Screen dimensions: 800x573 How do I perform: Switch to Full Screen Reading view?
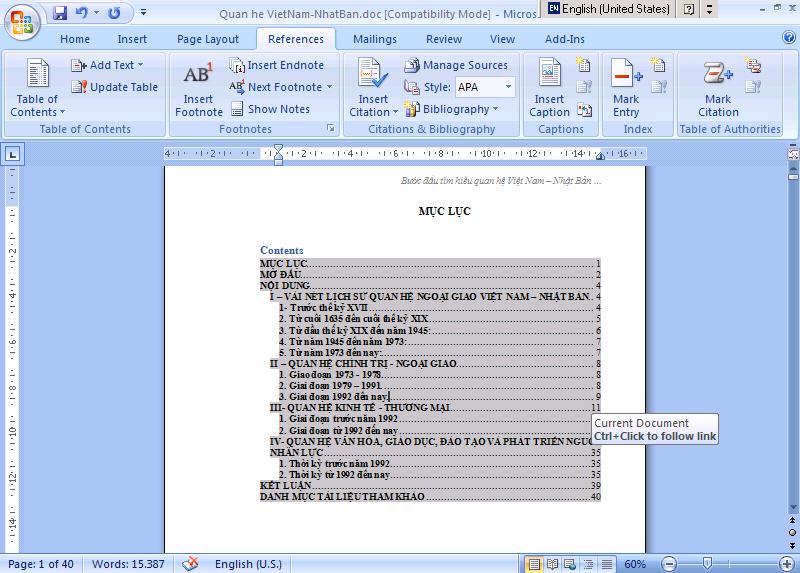(x=551, y=564)
